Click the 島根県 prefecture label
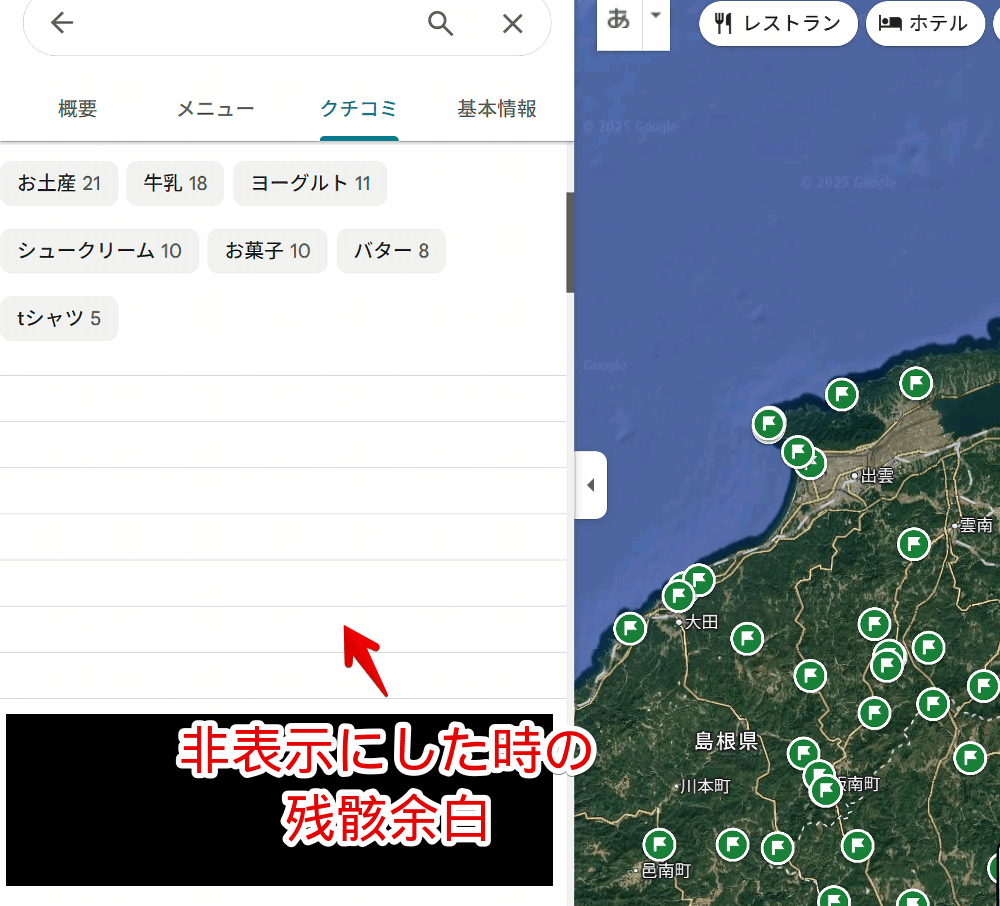This screenshot has height=906, width=1000. coord(726,741)
